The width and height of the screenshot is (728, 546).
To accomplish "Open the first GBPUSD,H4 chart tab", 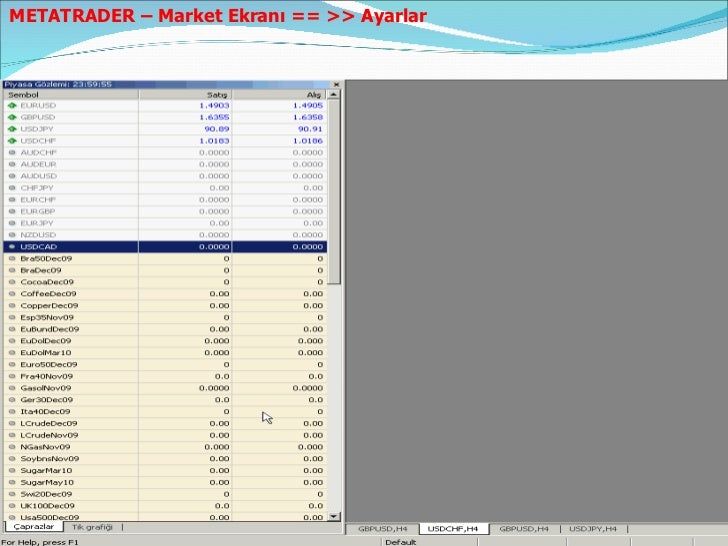I will tap(383, 529).
